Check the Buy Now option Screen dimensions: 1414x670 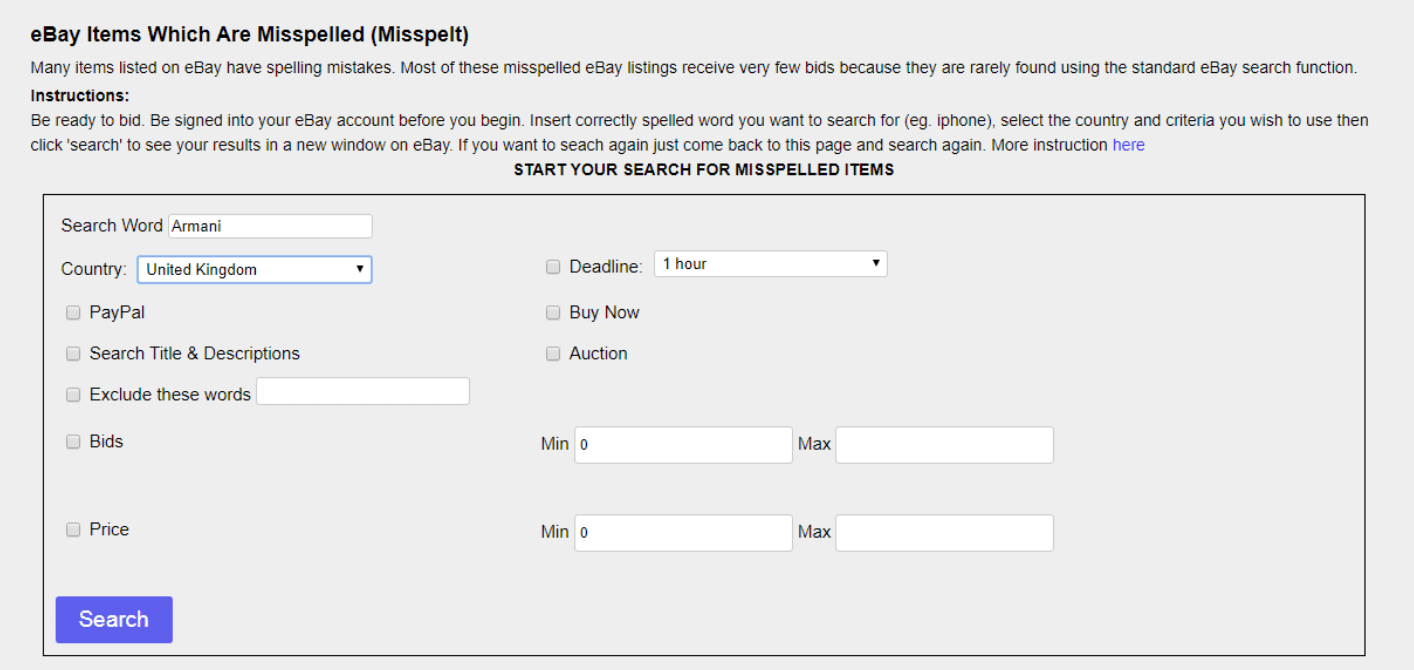(x=553, y=313)
